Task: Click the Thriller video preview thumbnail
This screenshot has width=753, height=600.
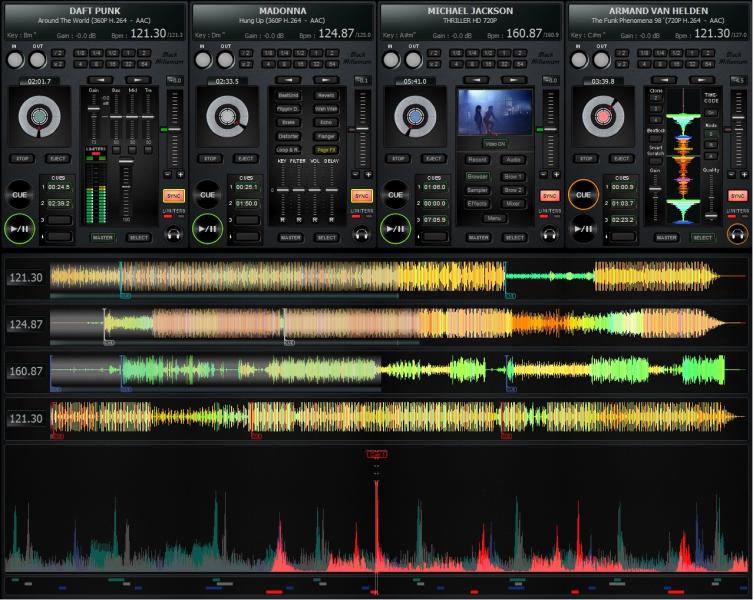Action: tap(495, 112)
